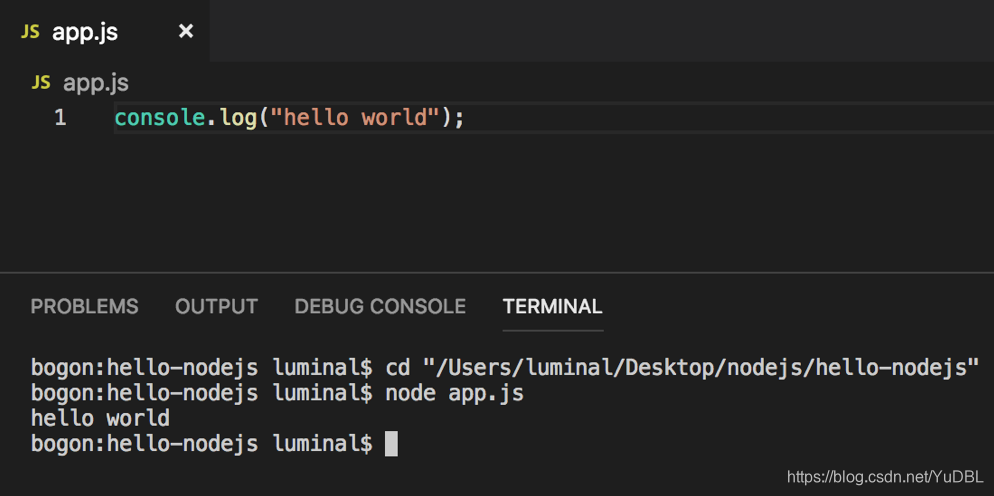Screen dimensions: 994x496
Task: Click the hello world terminal output line
Action: pyautogui.click(x=100, y=418)
